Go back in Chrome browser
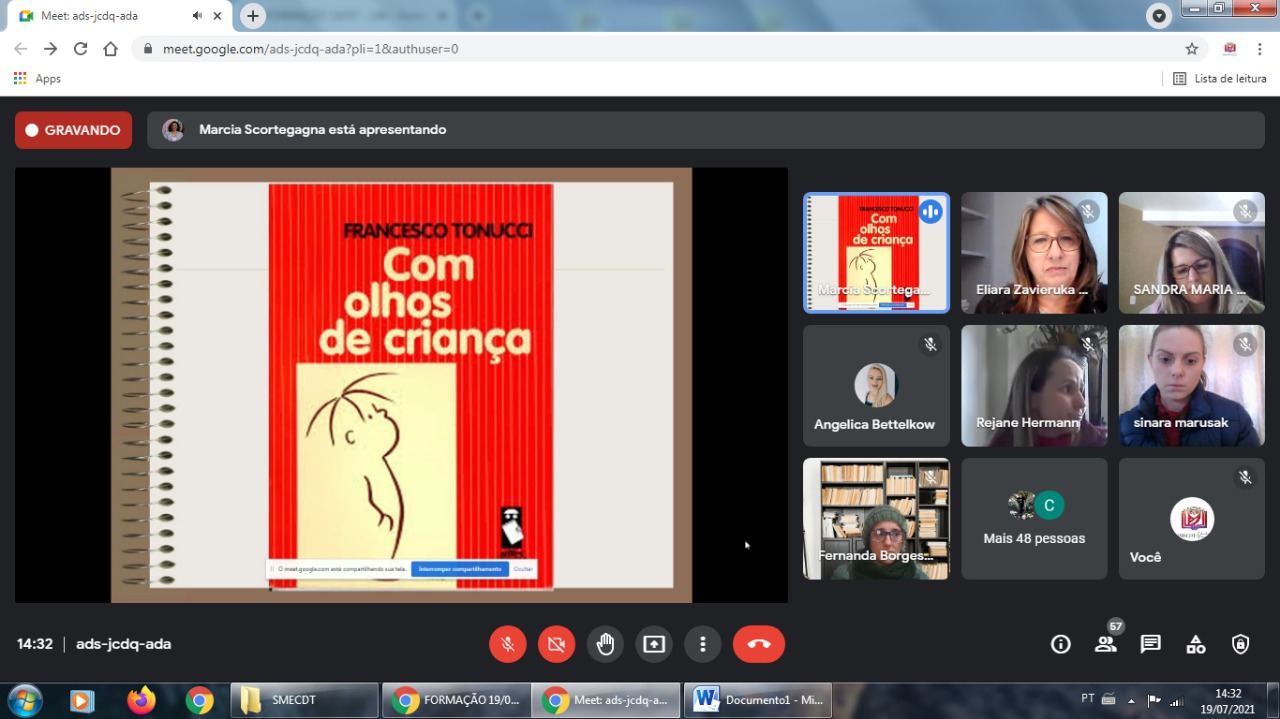This screenshot has width=1280, height=719. click(20, 48)
